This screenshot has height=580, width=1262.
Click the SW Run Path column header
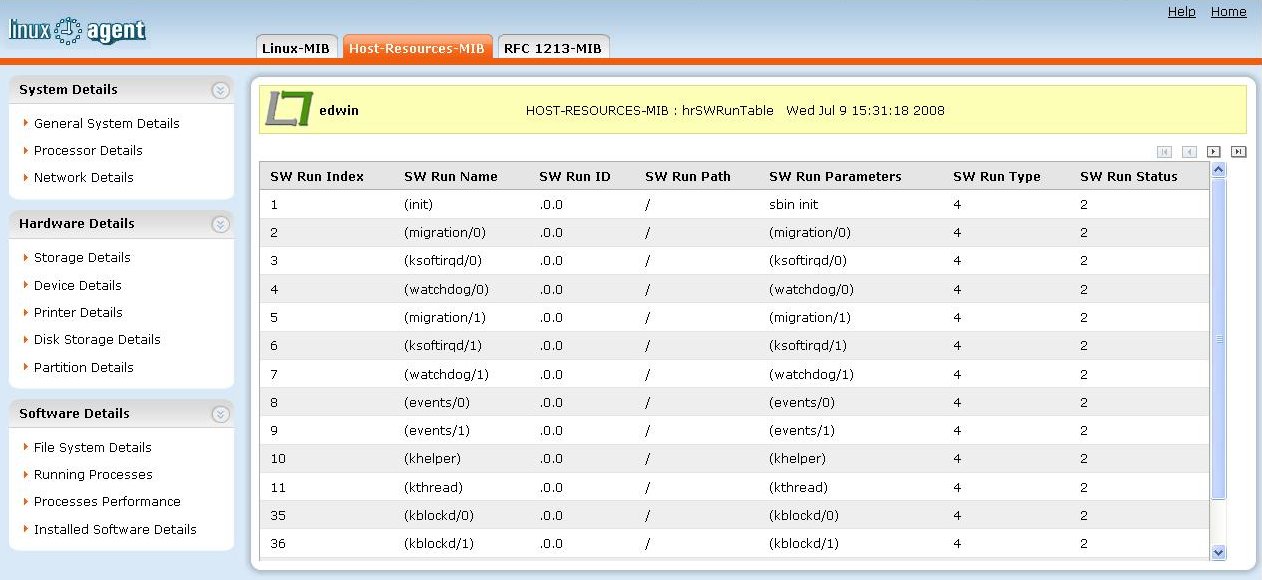pyautogui.click(x=688, y=177)
